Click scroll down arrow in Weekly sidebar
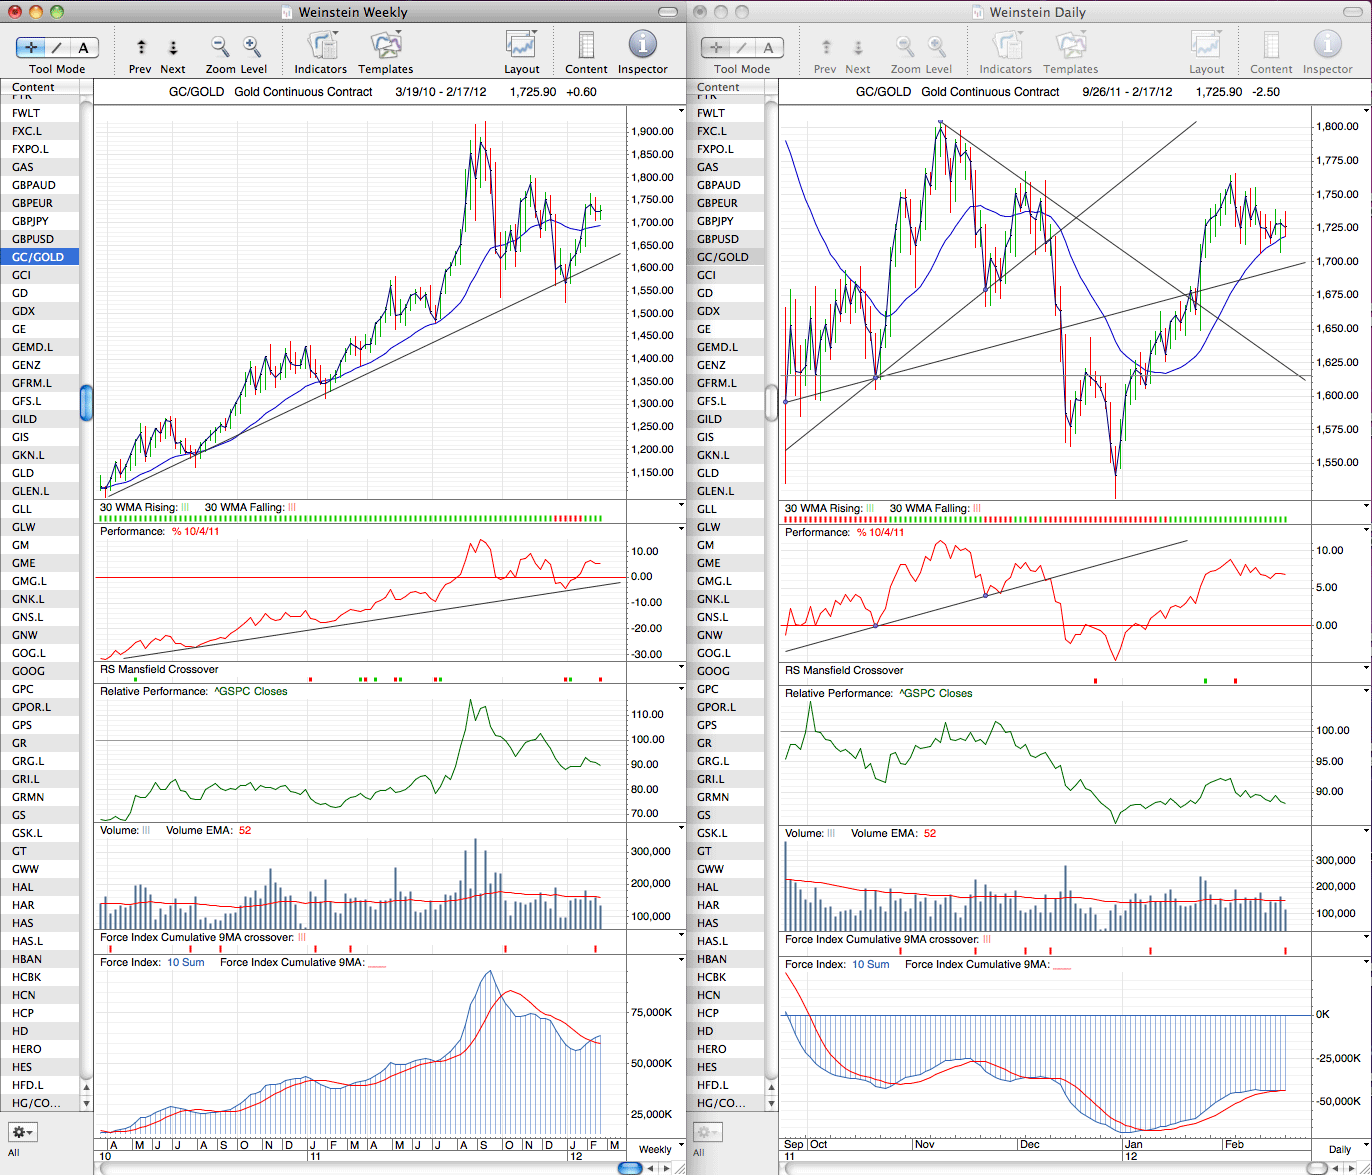 87,1103
